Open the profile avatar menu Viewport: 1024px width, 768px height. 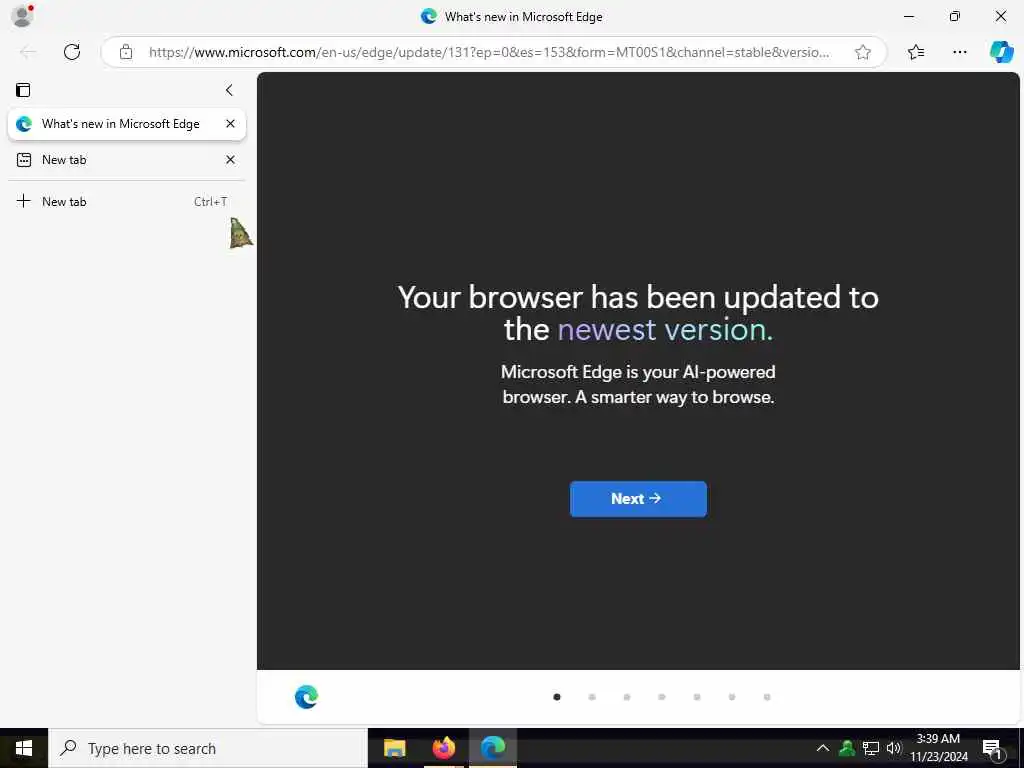click(x=22, y=16)
